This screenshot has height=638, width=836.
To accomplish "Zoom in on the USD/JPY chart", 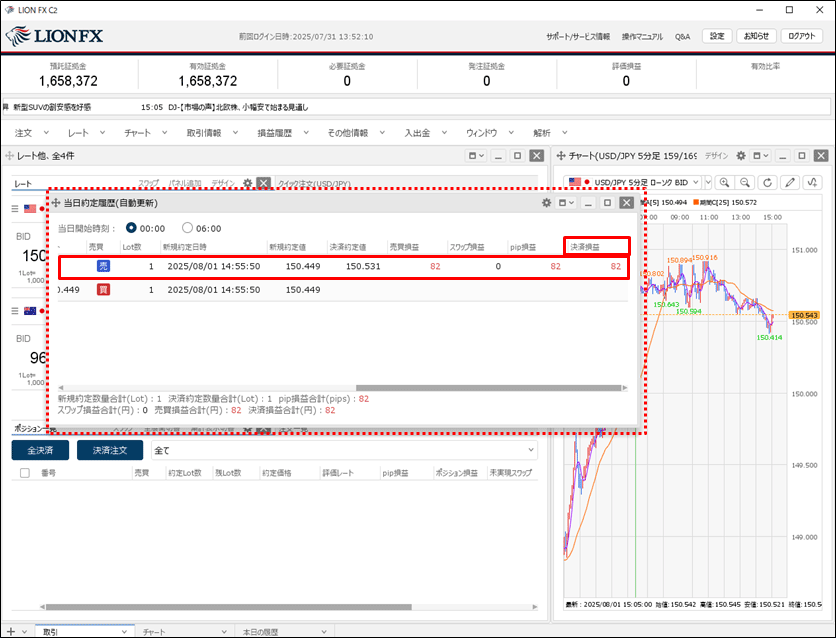I will point(724,182).
